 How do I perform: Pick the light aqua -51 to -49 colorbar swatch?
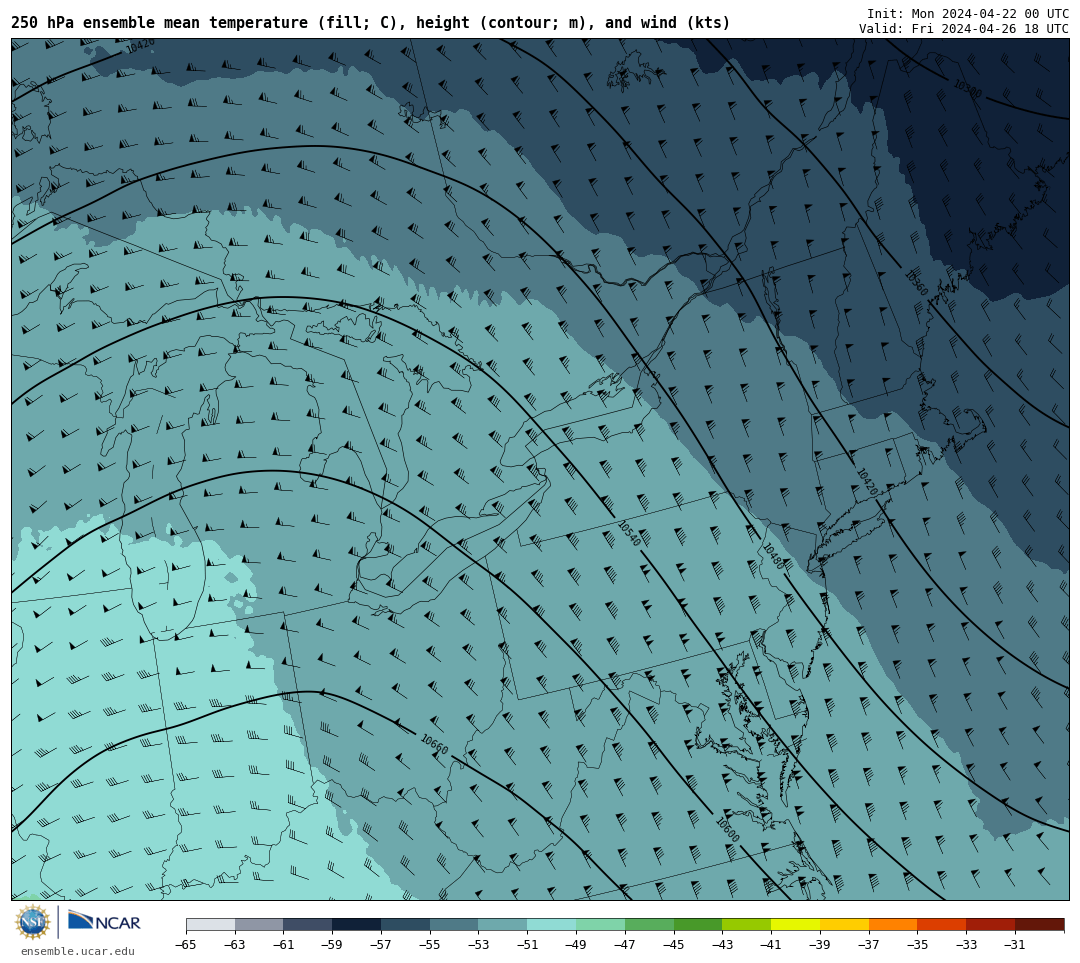(x=552, y=925)
